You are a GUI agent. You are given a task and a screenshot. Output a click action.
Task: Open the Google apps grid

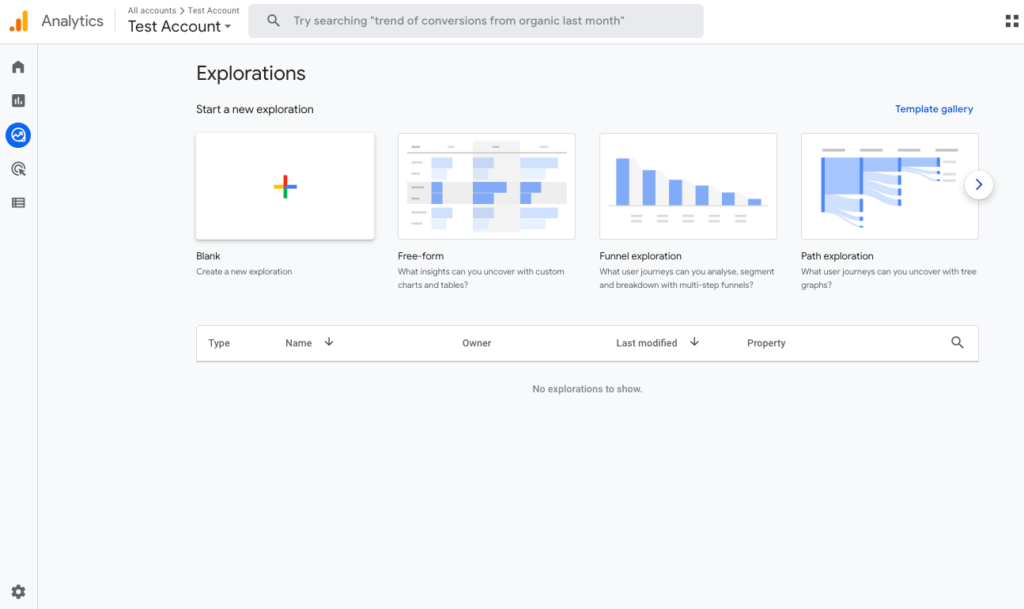pos(1012,21)
